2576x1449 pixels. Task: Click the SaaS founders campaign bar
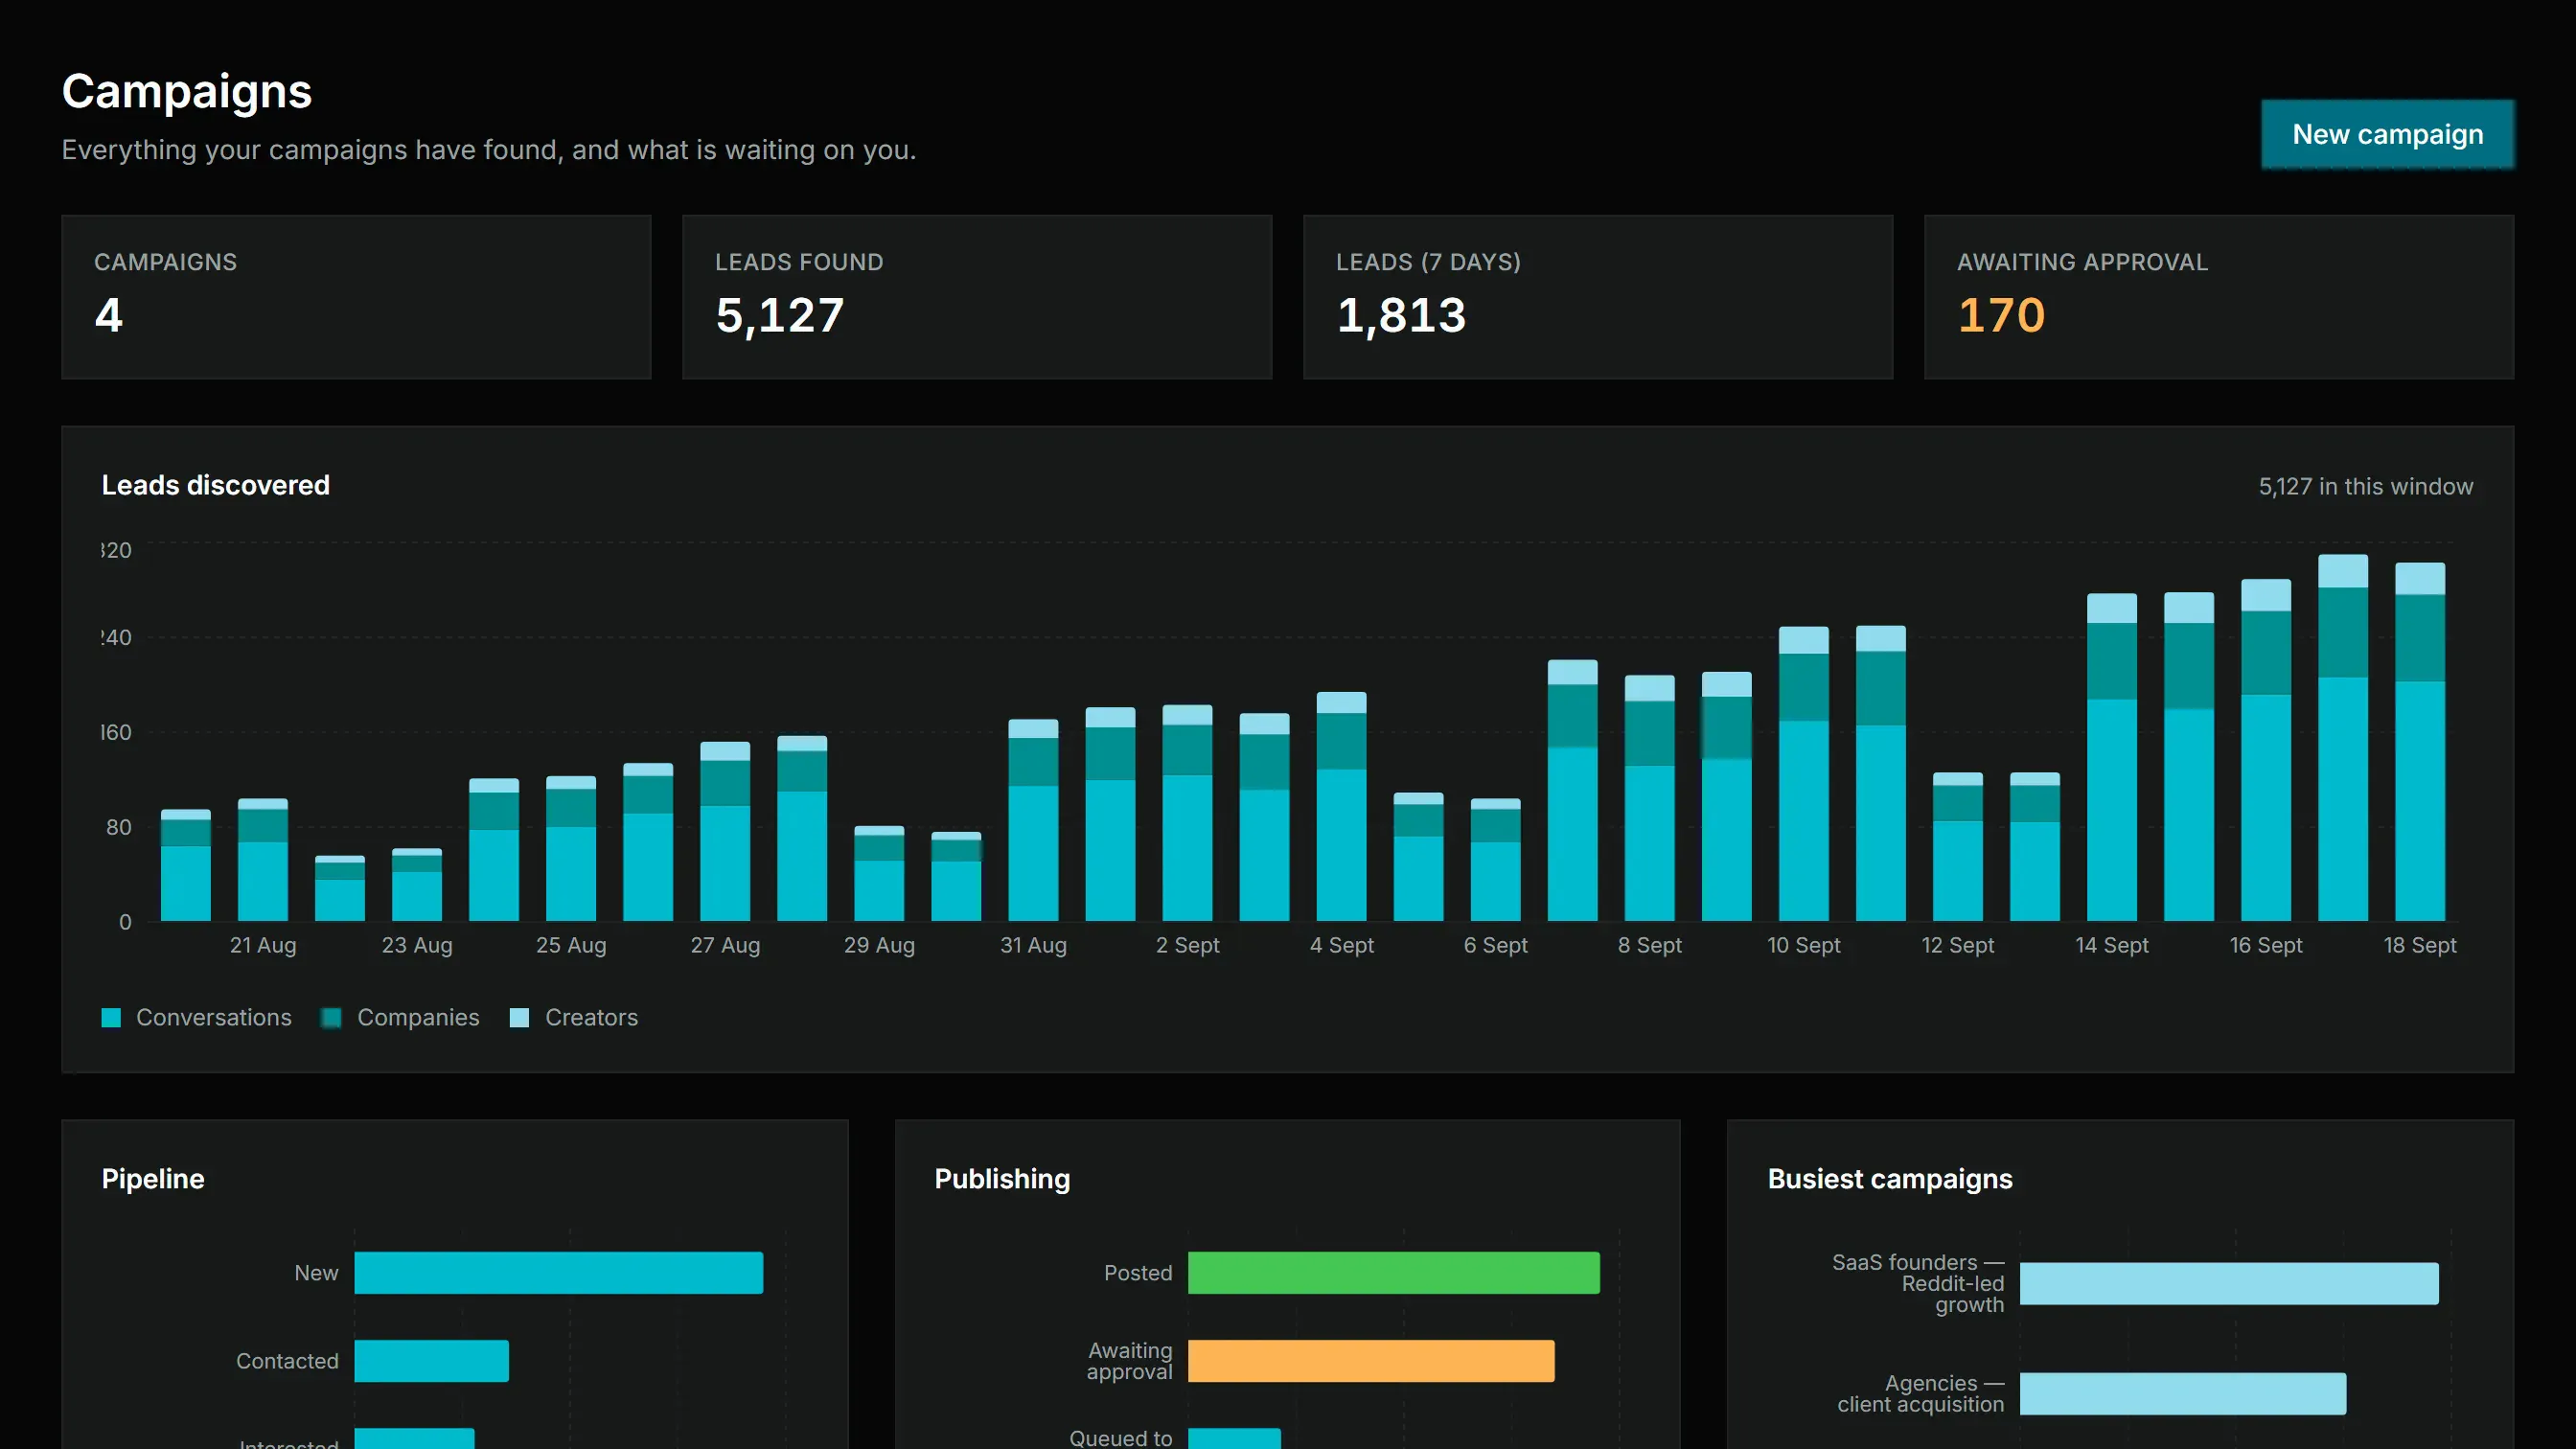click(x=2229, y=1283)
